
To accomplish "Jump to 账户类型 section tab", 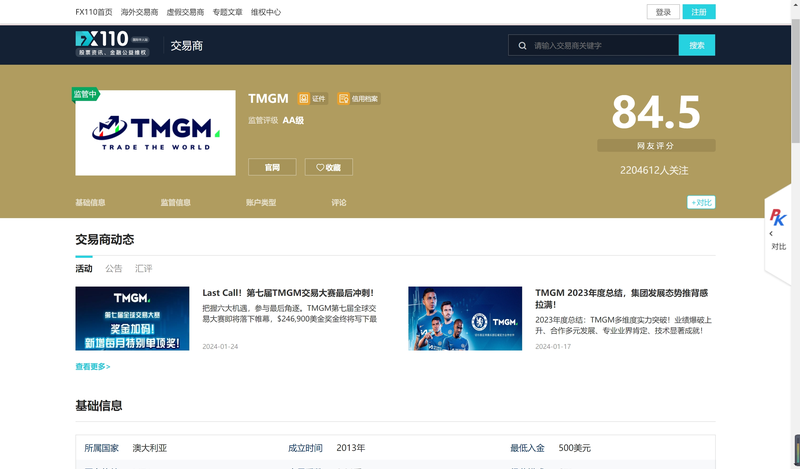I will (x=261, y=203).
